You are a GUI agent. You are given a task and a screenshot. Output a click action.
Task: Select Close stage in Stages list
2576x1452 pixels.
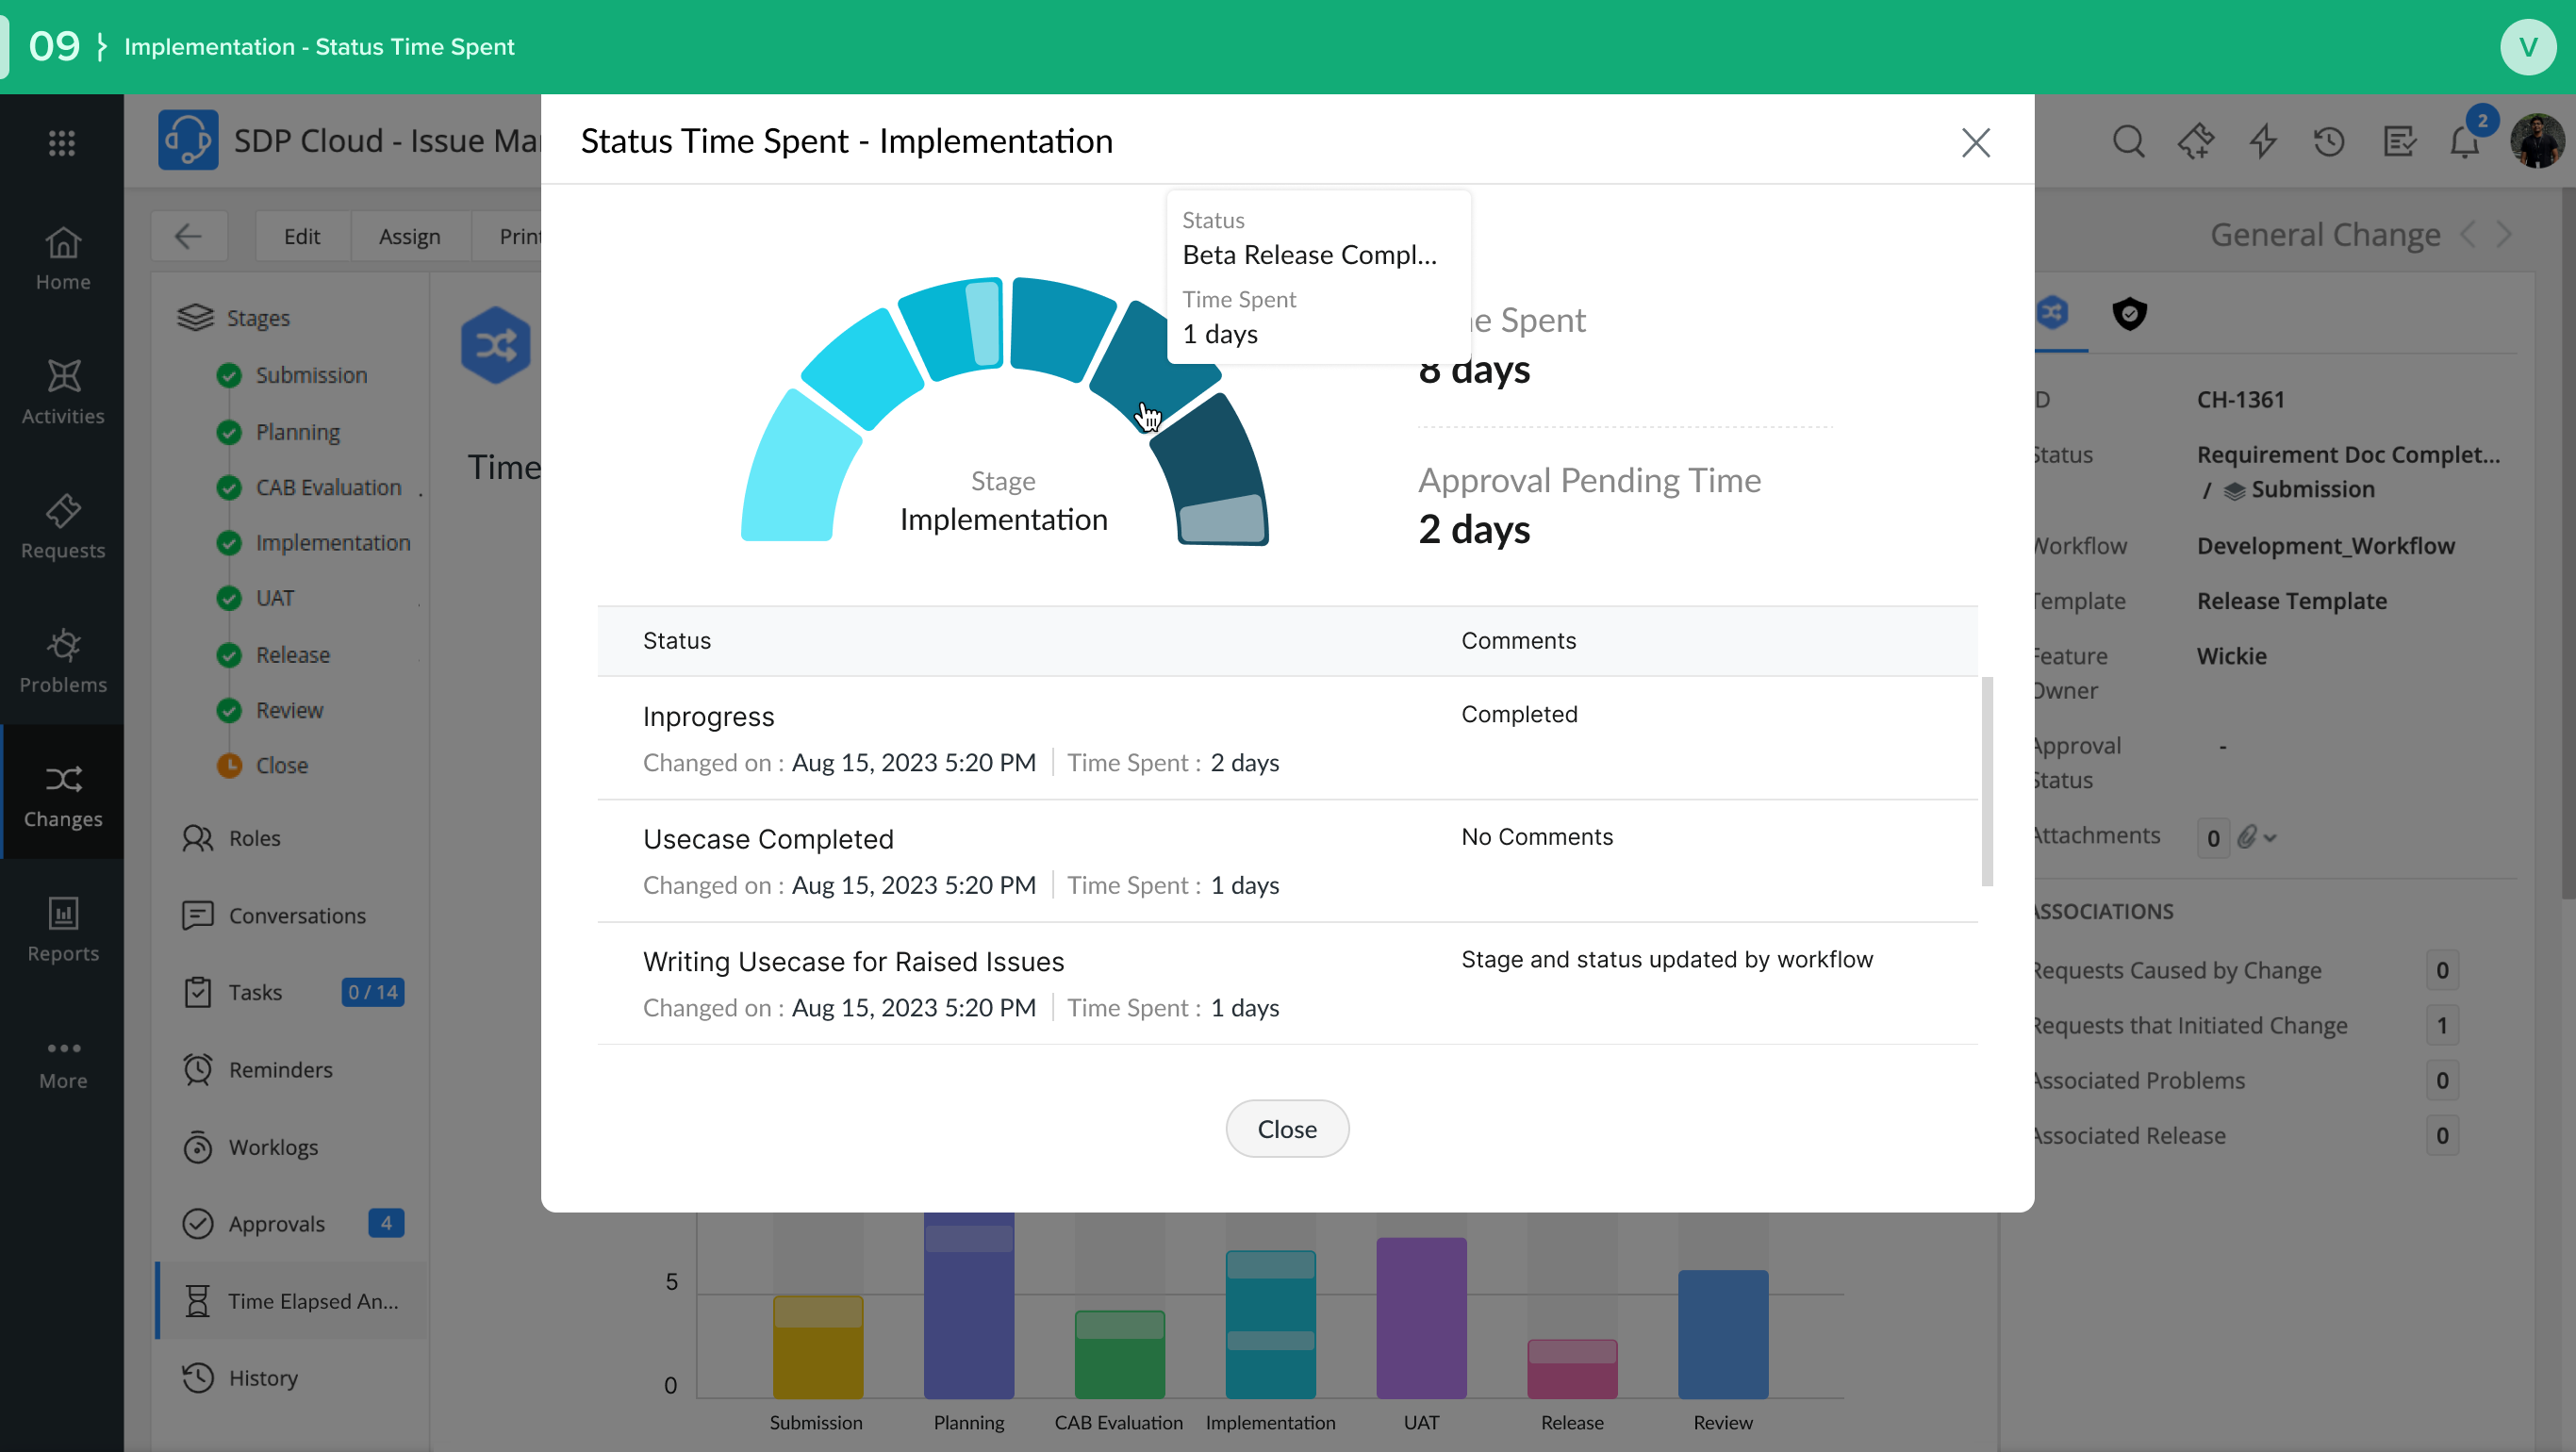(281, 765)
